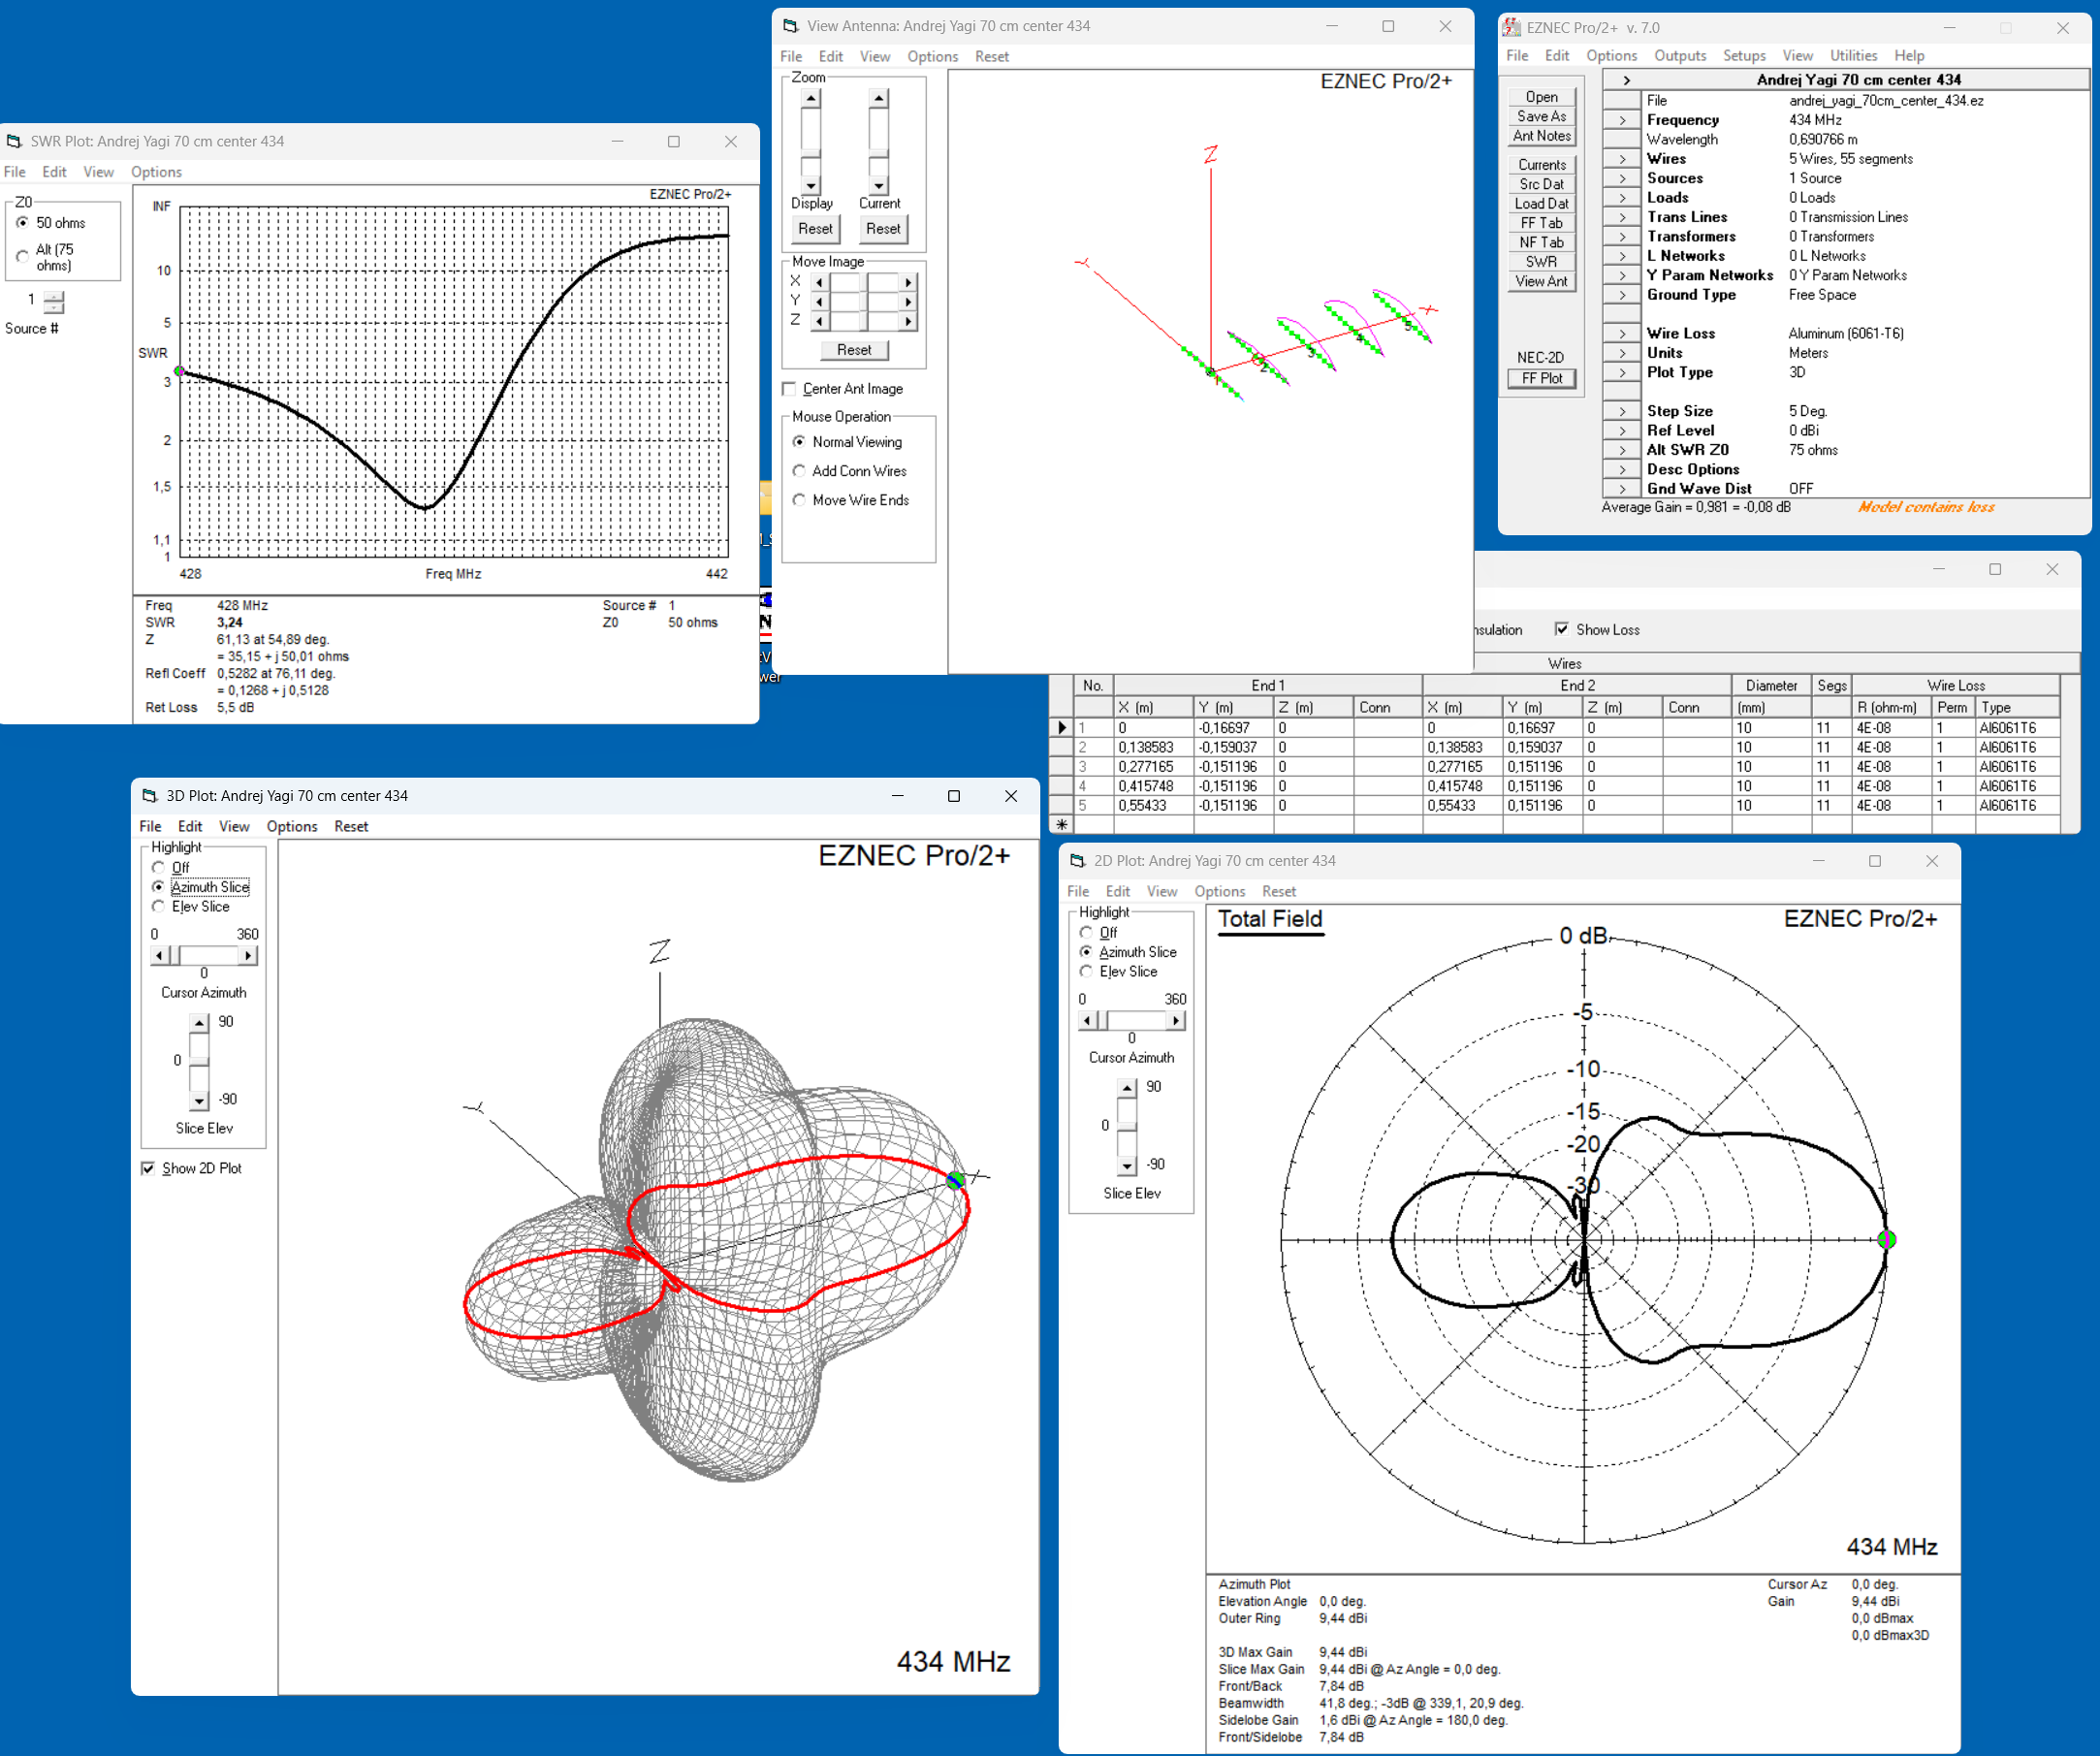
Task: Select Elev Slice in 3D Plot highlight
Action: (158, 906)
